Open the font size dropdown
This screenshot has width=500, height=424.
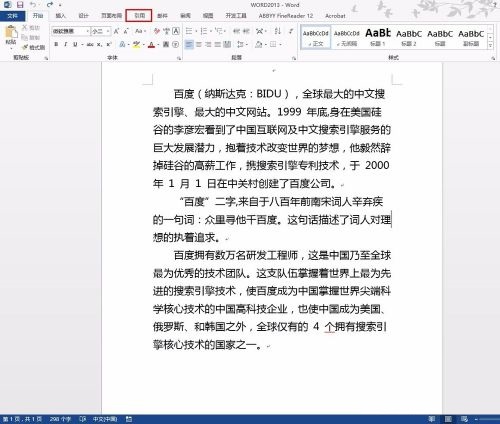point(108,31)
